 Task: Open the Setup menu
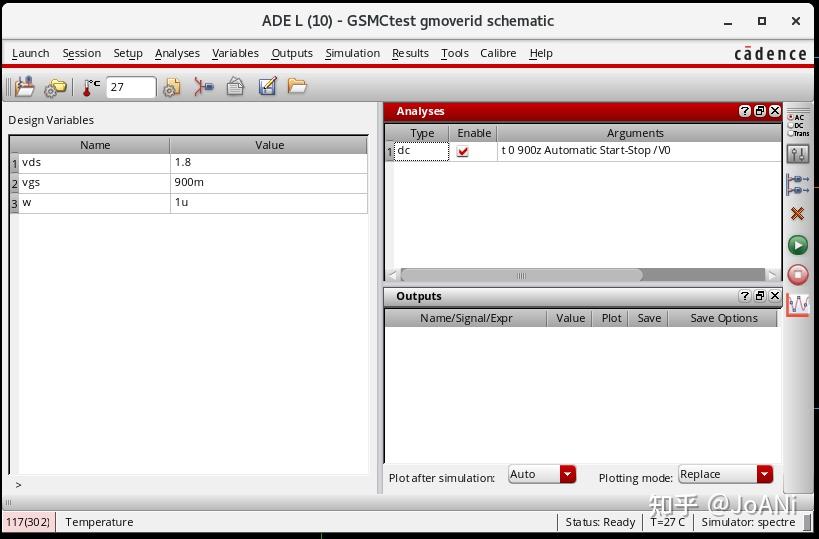[128, 53]
